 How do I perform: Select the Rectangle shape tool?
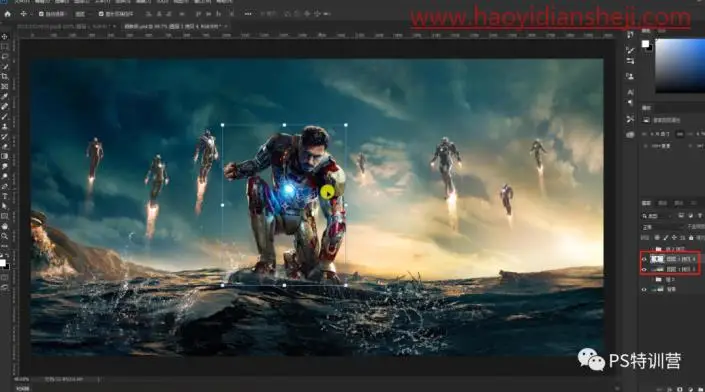pos(4,216)
